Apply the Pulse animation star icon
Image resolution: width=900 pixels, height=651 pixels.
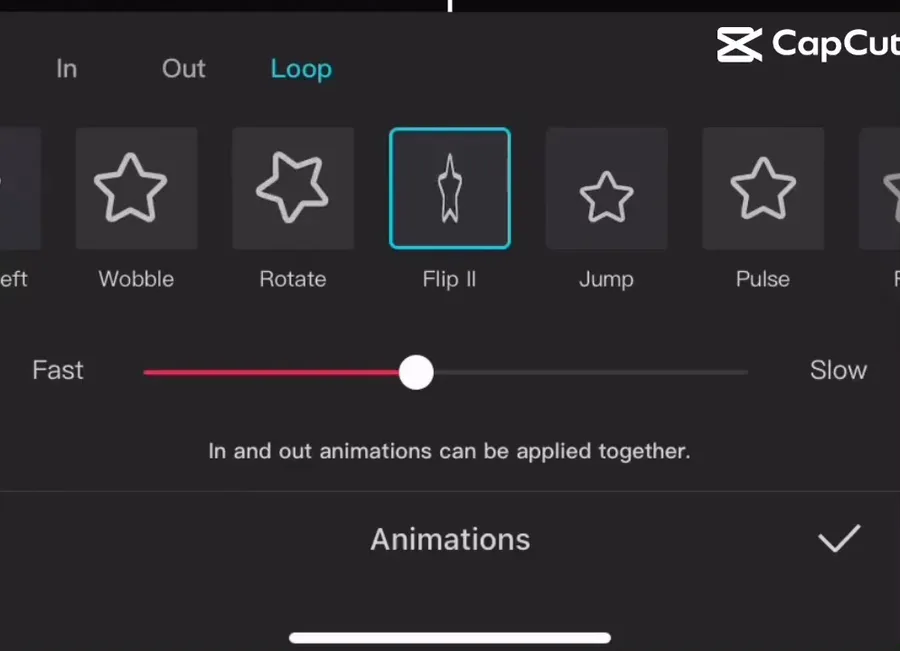763,188
